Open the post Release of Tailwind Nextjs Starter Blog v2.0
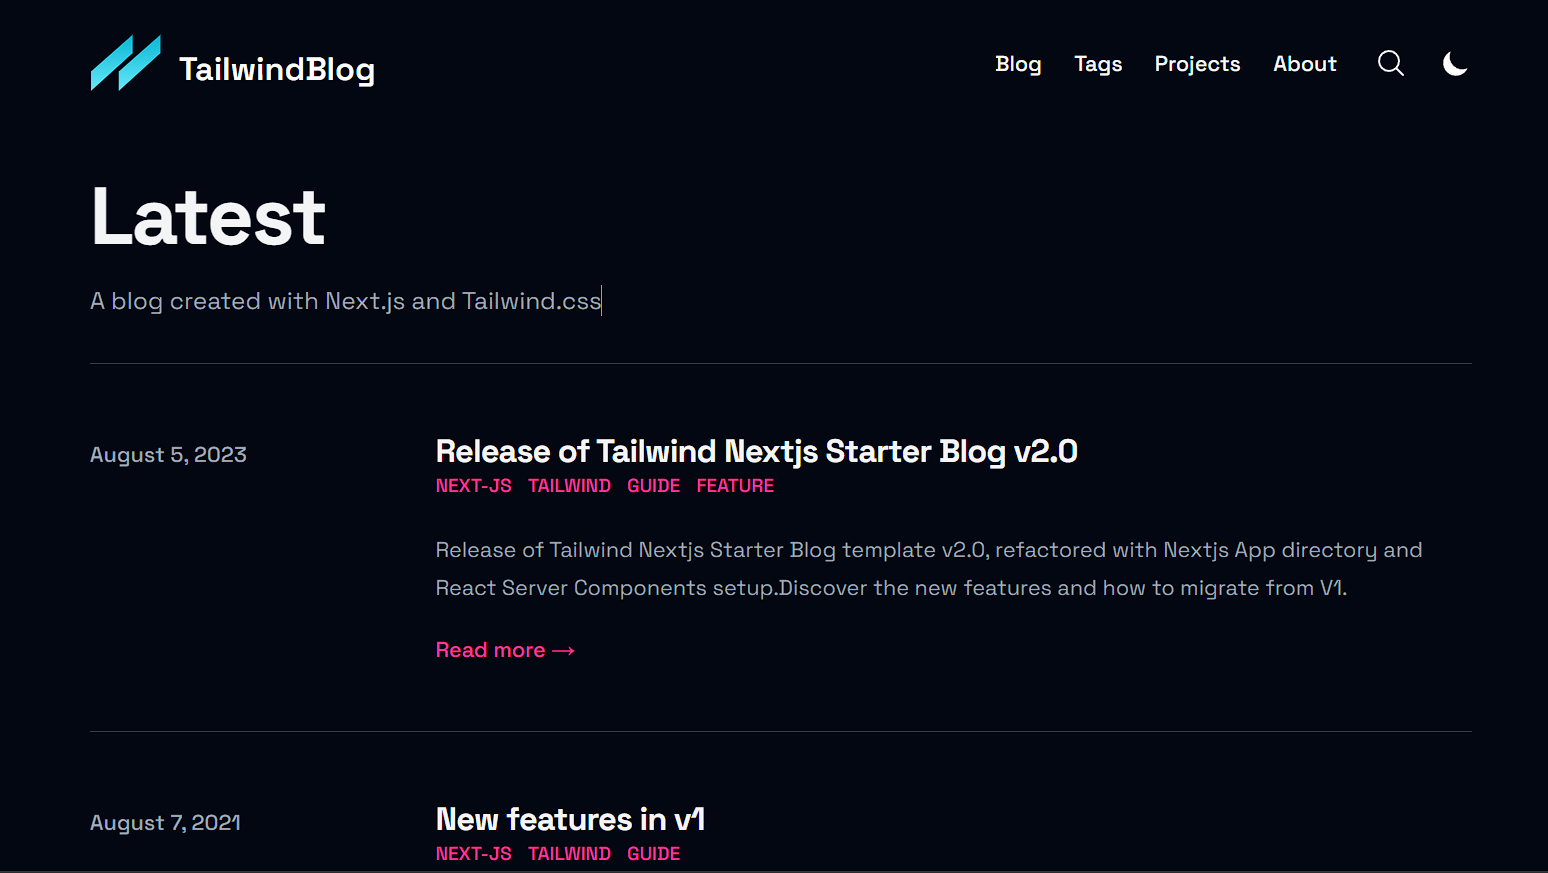 (x=756, y=451)
